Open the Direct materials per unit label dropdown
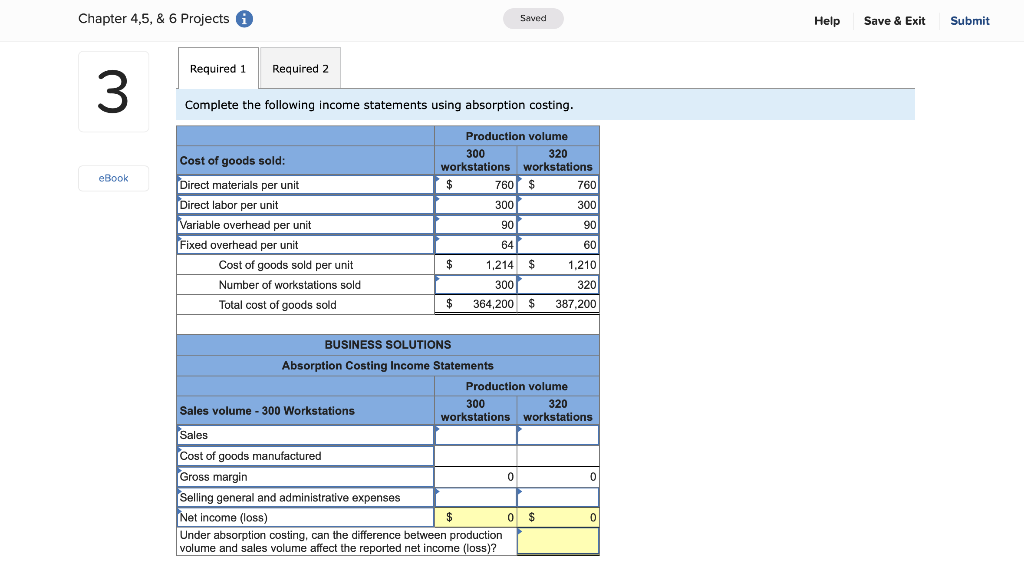Image resolution: width=1024 pixels, height=564 pixels. coord(305,185)
